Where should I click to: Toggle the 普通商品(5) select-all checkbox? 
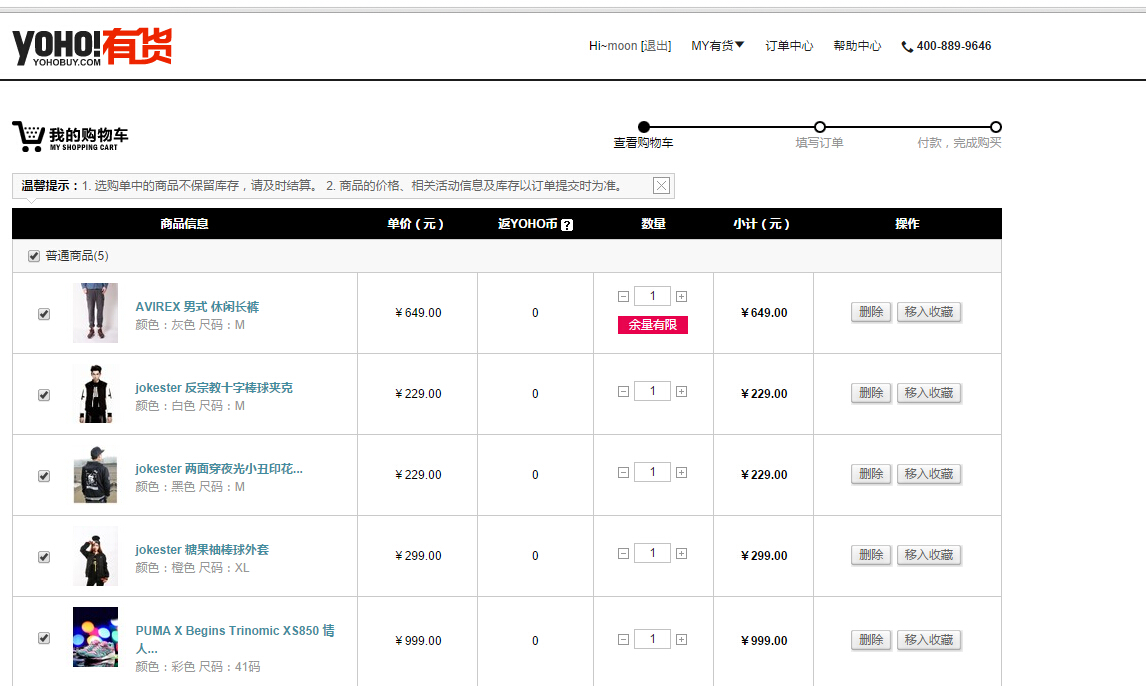click(x=34, y=256)
